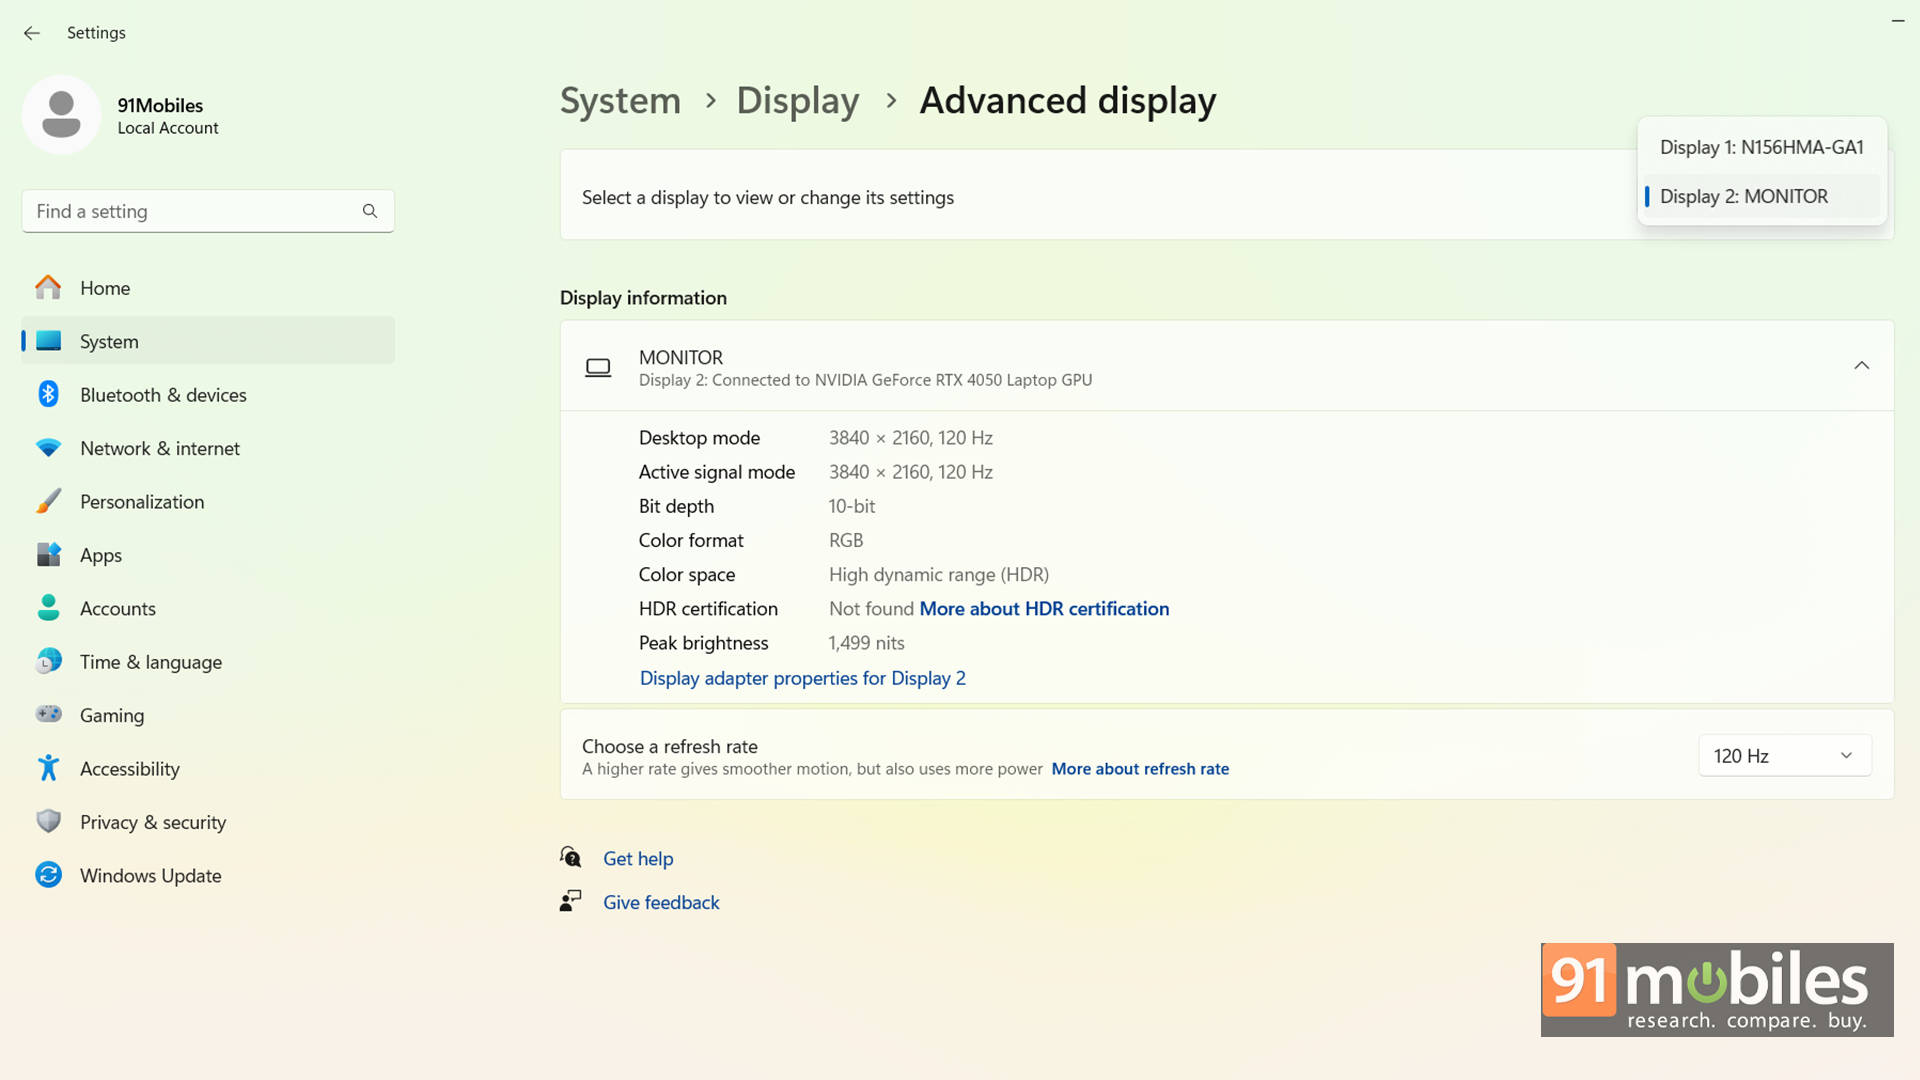The image size is (1920, 1080).
Task: Click the search magnifier icon
Action: click(370, 211)
